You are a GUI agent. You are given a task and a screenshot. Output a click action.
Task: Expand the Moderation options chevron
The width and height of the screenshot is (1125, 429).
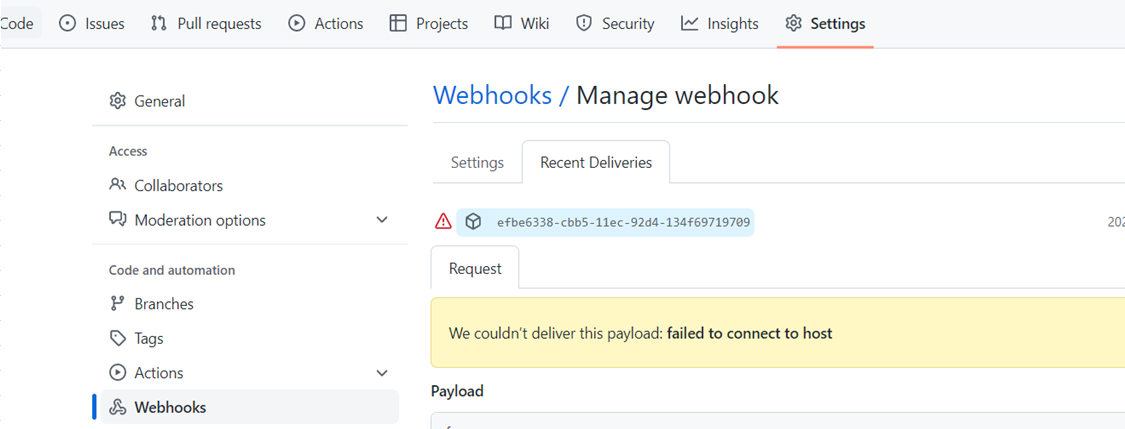point(382,220)
